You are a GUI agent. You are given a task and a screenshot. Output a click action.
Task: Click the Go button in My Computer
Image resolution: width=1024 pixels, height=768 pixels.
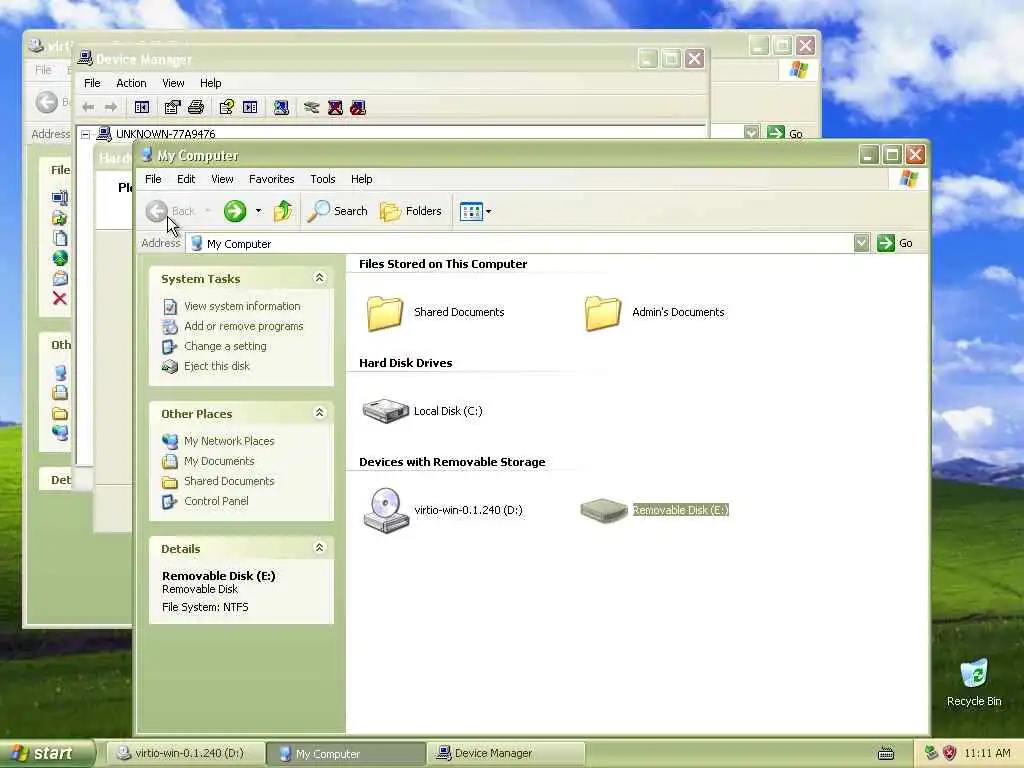[895, 243]
